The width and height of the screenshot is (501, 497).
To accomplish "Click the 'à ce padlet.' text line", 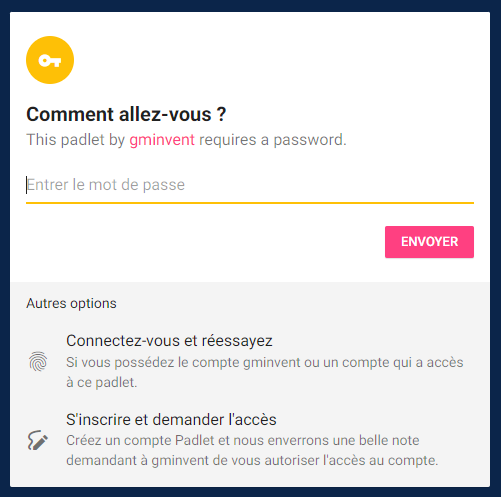I will point(102,382).
